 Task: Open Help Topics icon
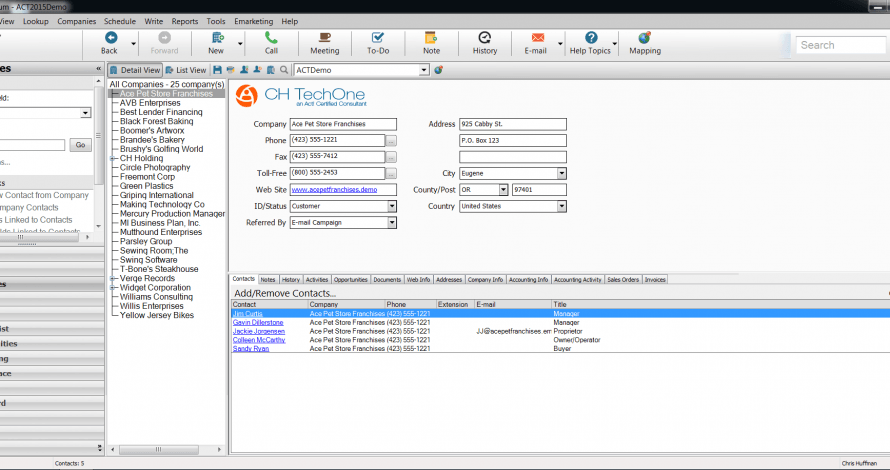tap(591, 37)
